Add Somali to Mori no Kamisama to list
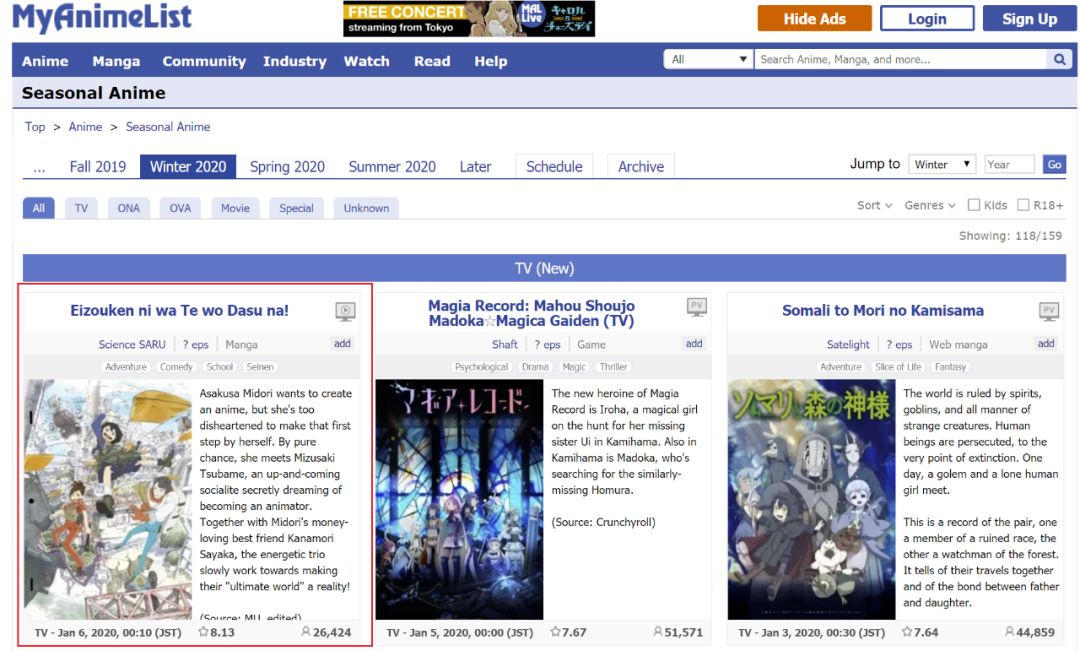The image size is (1080, 651). pyautogui.click(x=1046, y=343)
